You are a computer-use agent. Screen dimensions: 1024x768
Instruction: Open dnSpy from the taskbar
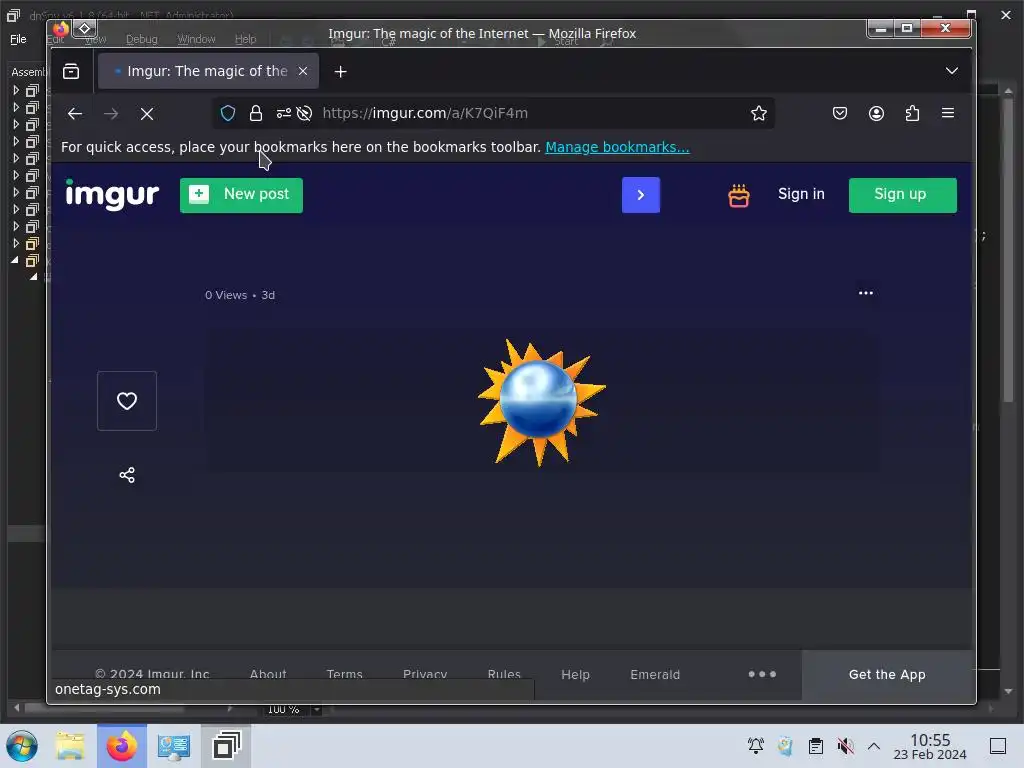[x=227, y=746]
